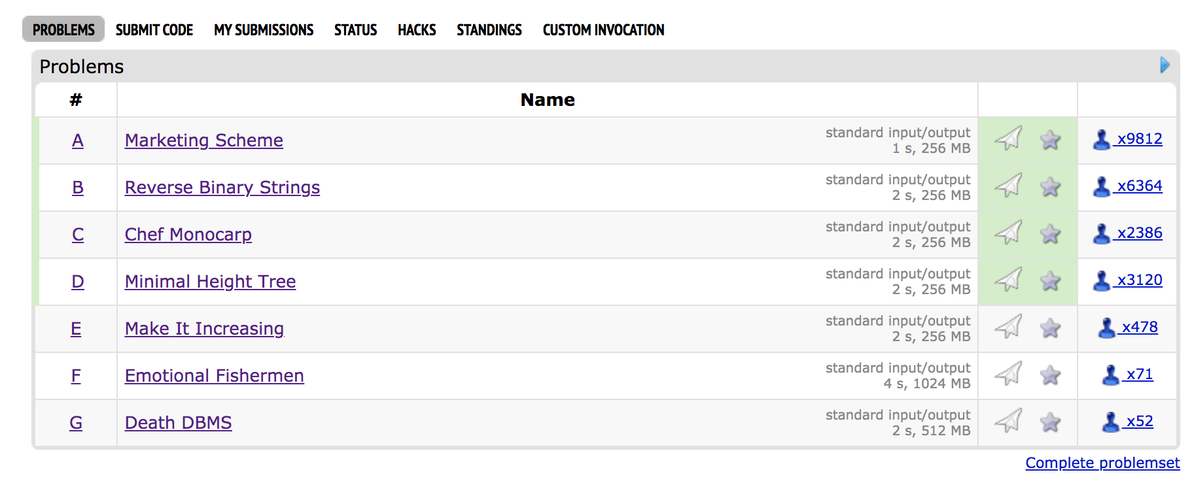Toggle favorite star for Make It Increasing
This screenshot has width=1192, height=502.
pyautogui.click(x=1050, y=327)
